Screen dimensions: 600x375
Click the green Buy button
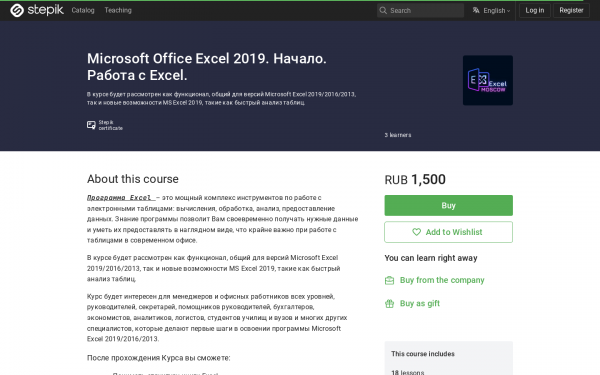(x=448, y=205)
